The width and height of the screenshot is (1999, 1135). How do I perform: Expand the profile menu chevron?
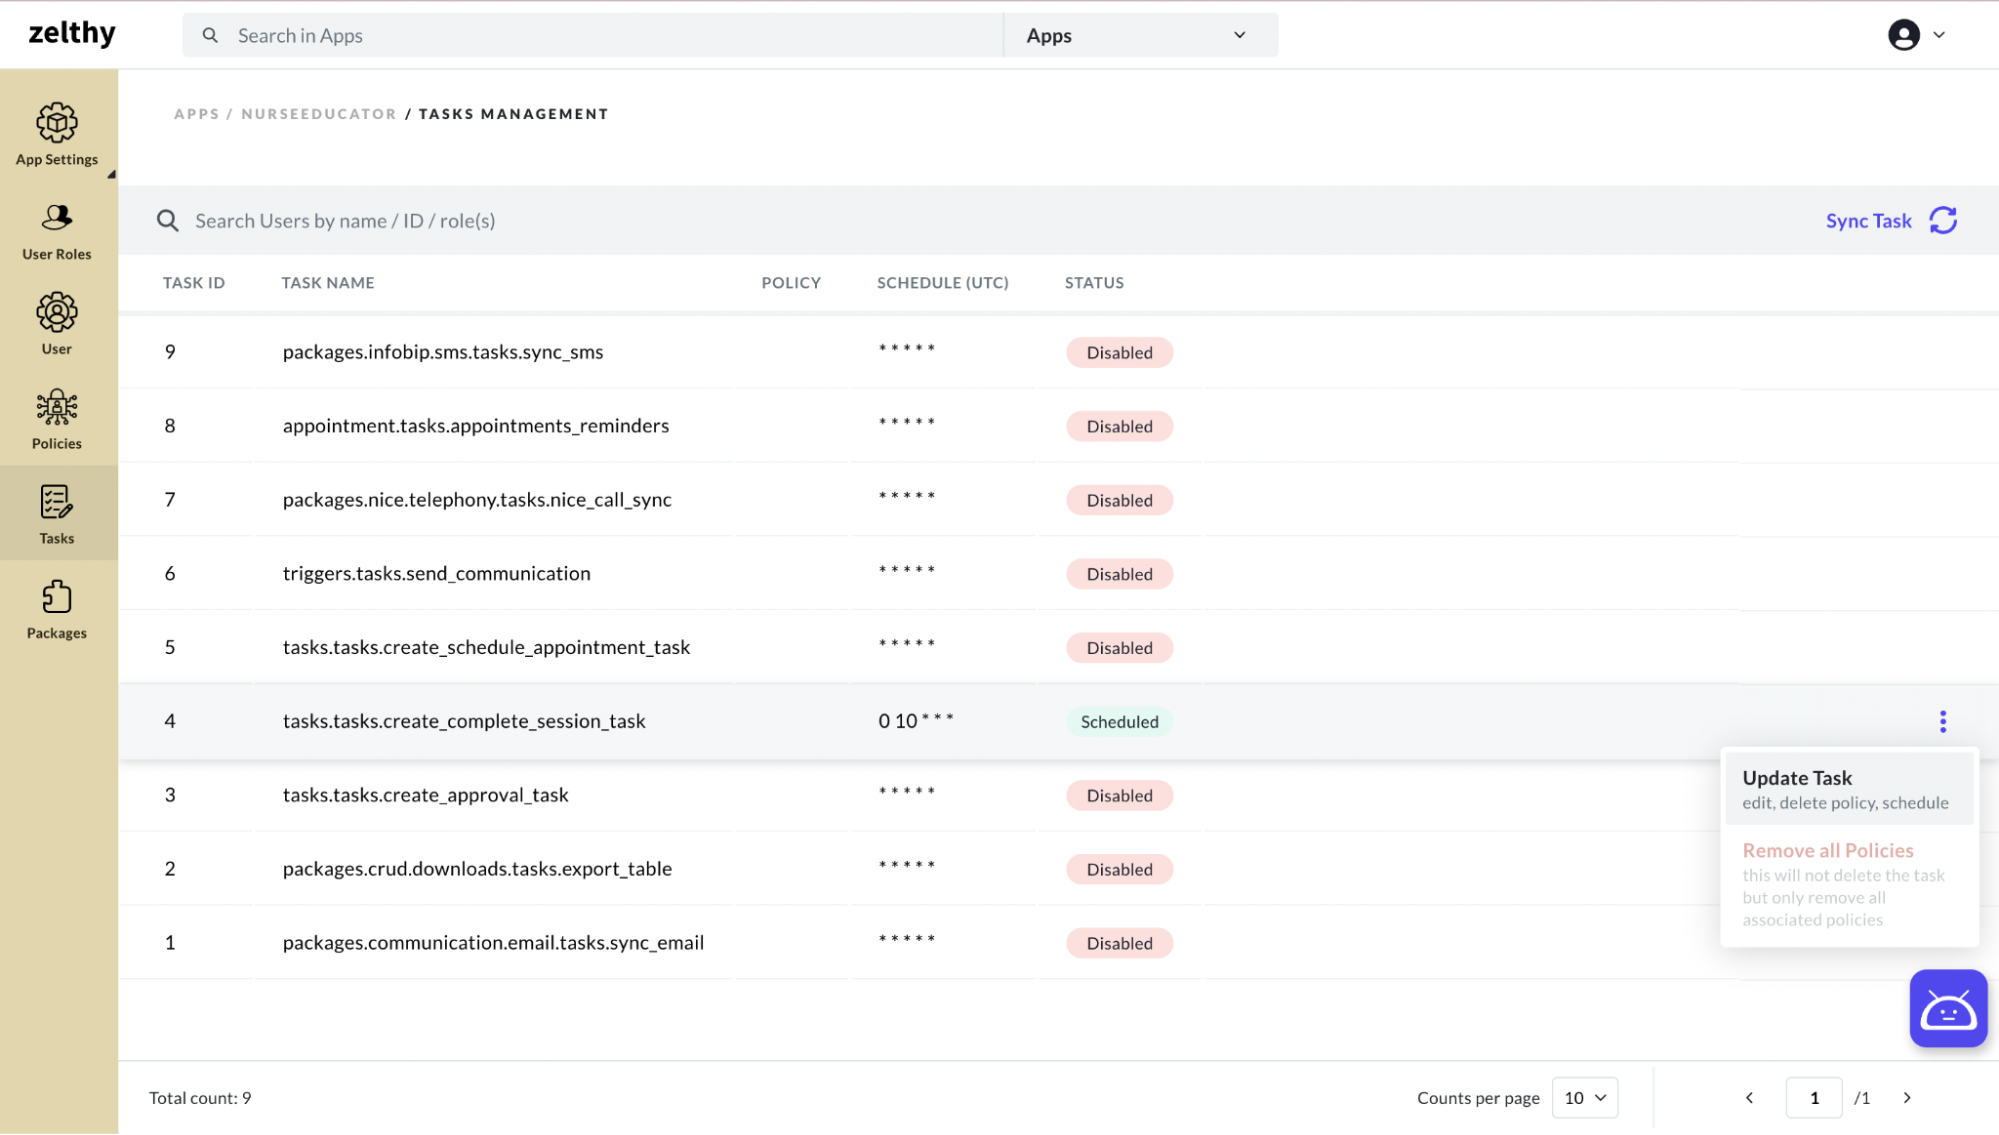[x=1939, y=35]
